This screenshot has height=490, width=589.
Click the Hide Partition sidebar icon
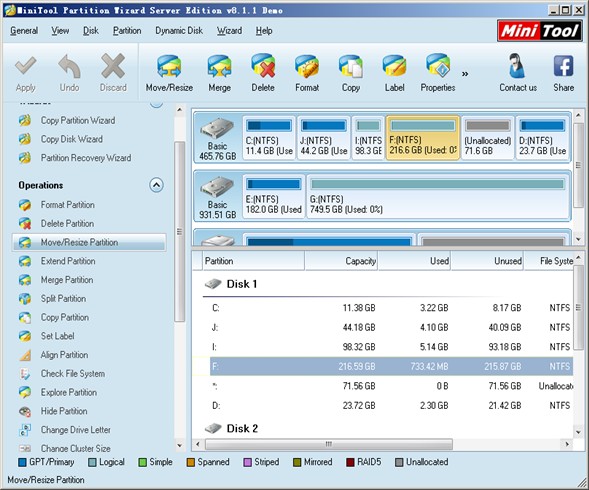(x=25, y=411)
